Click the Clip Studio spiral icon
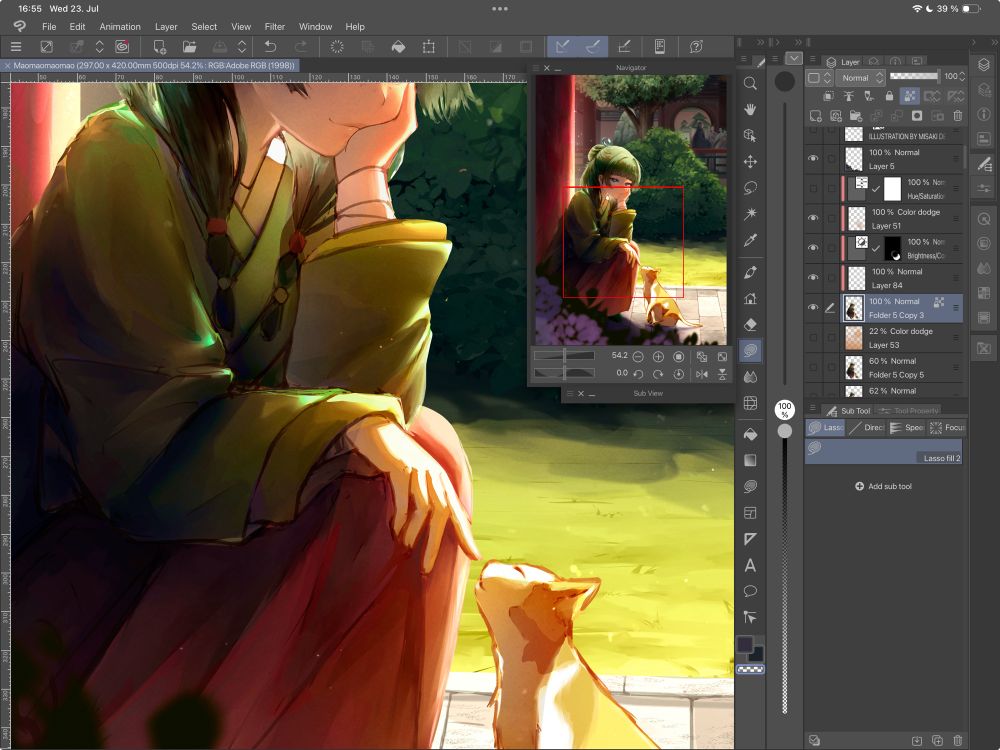 pyautogui.click(x=122, y=47)
